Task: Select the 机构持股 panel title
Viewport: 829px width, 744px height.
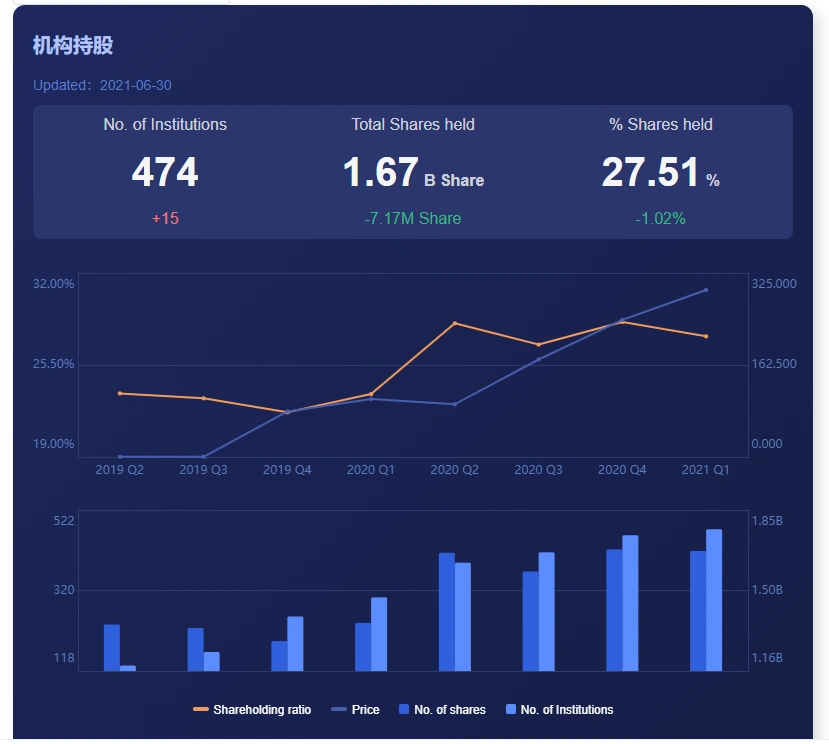Action: (x=73, y=45)
